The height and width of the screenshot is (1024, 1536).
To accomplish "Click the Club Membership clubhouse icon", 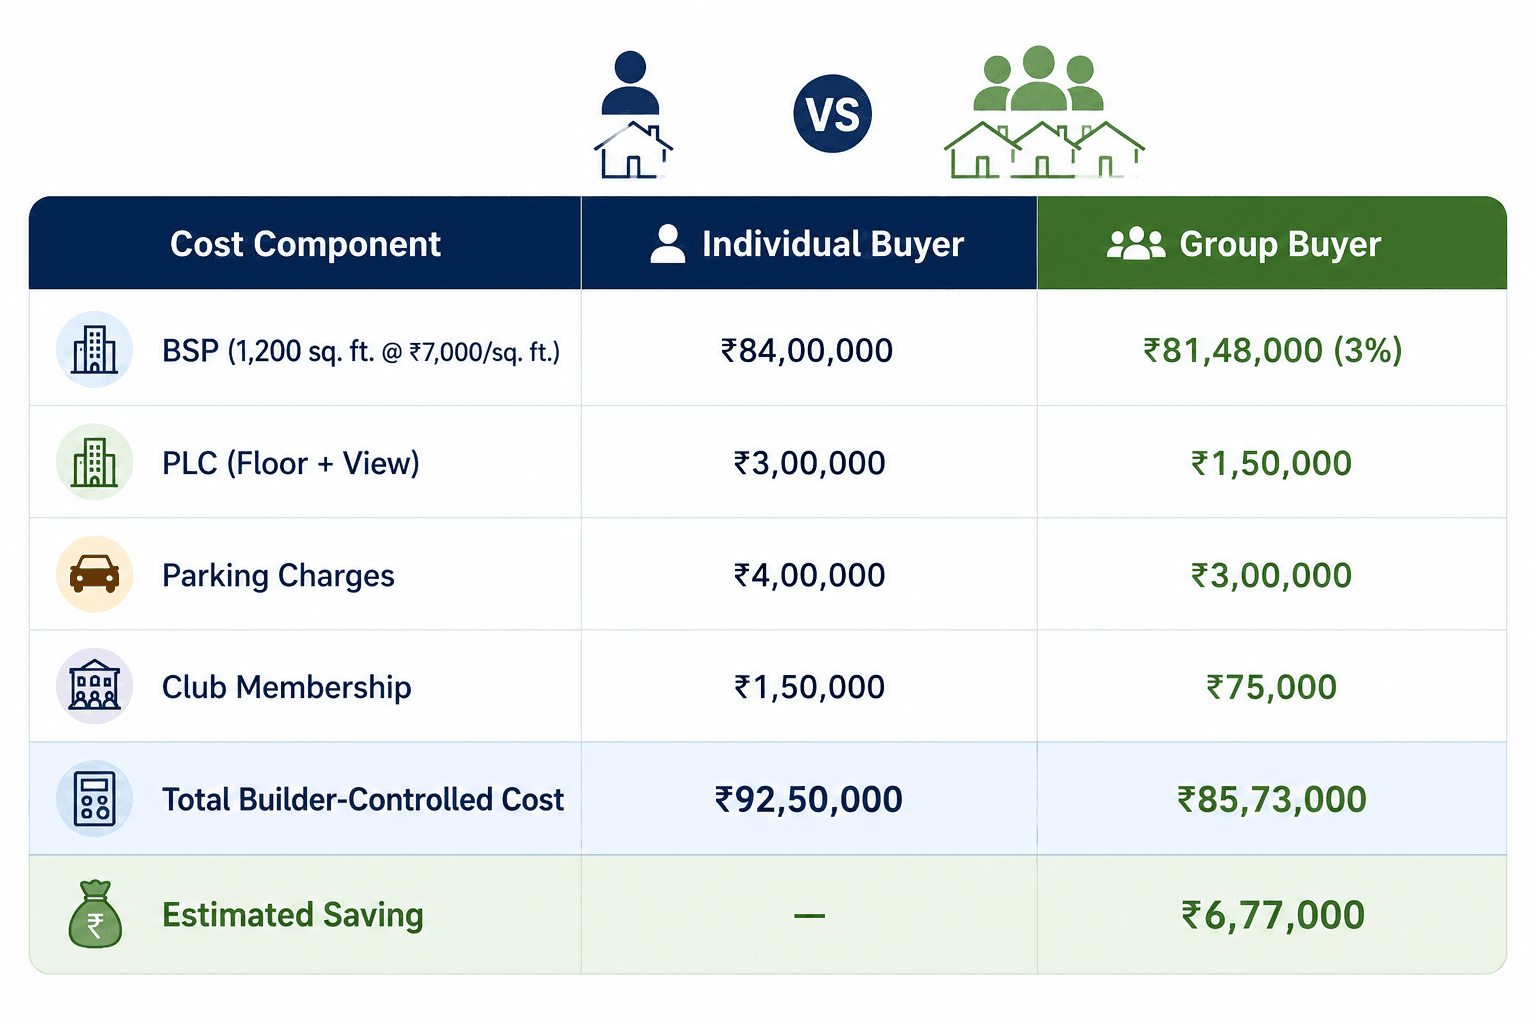I will 95,686.
